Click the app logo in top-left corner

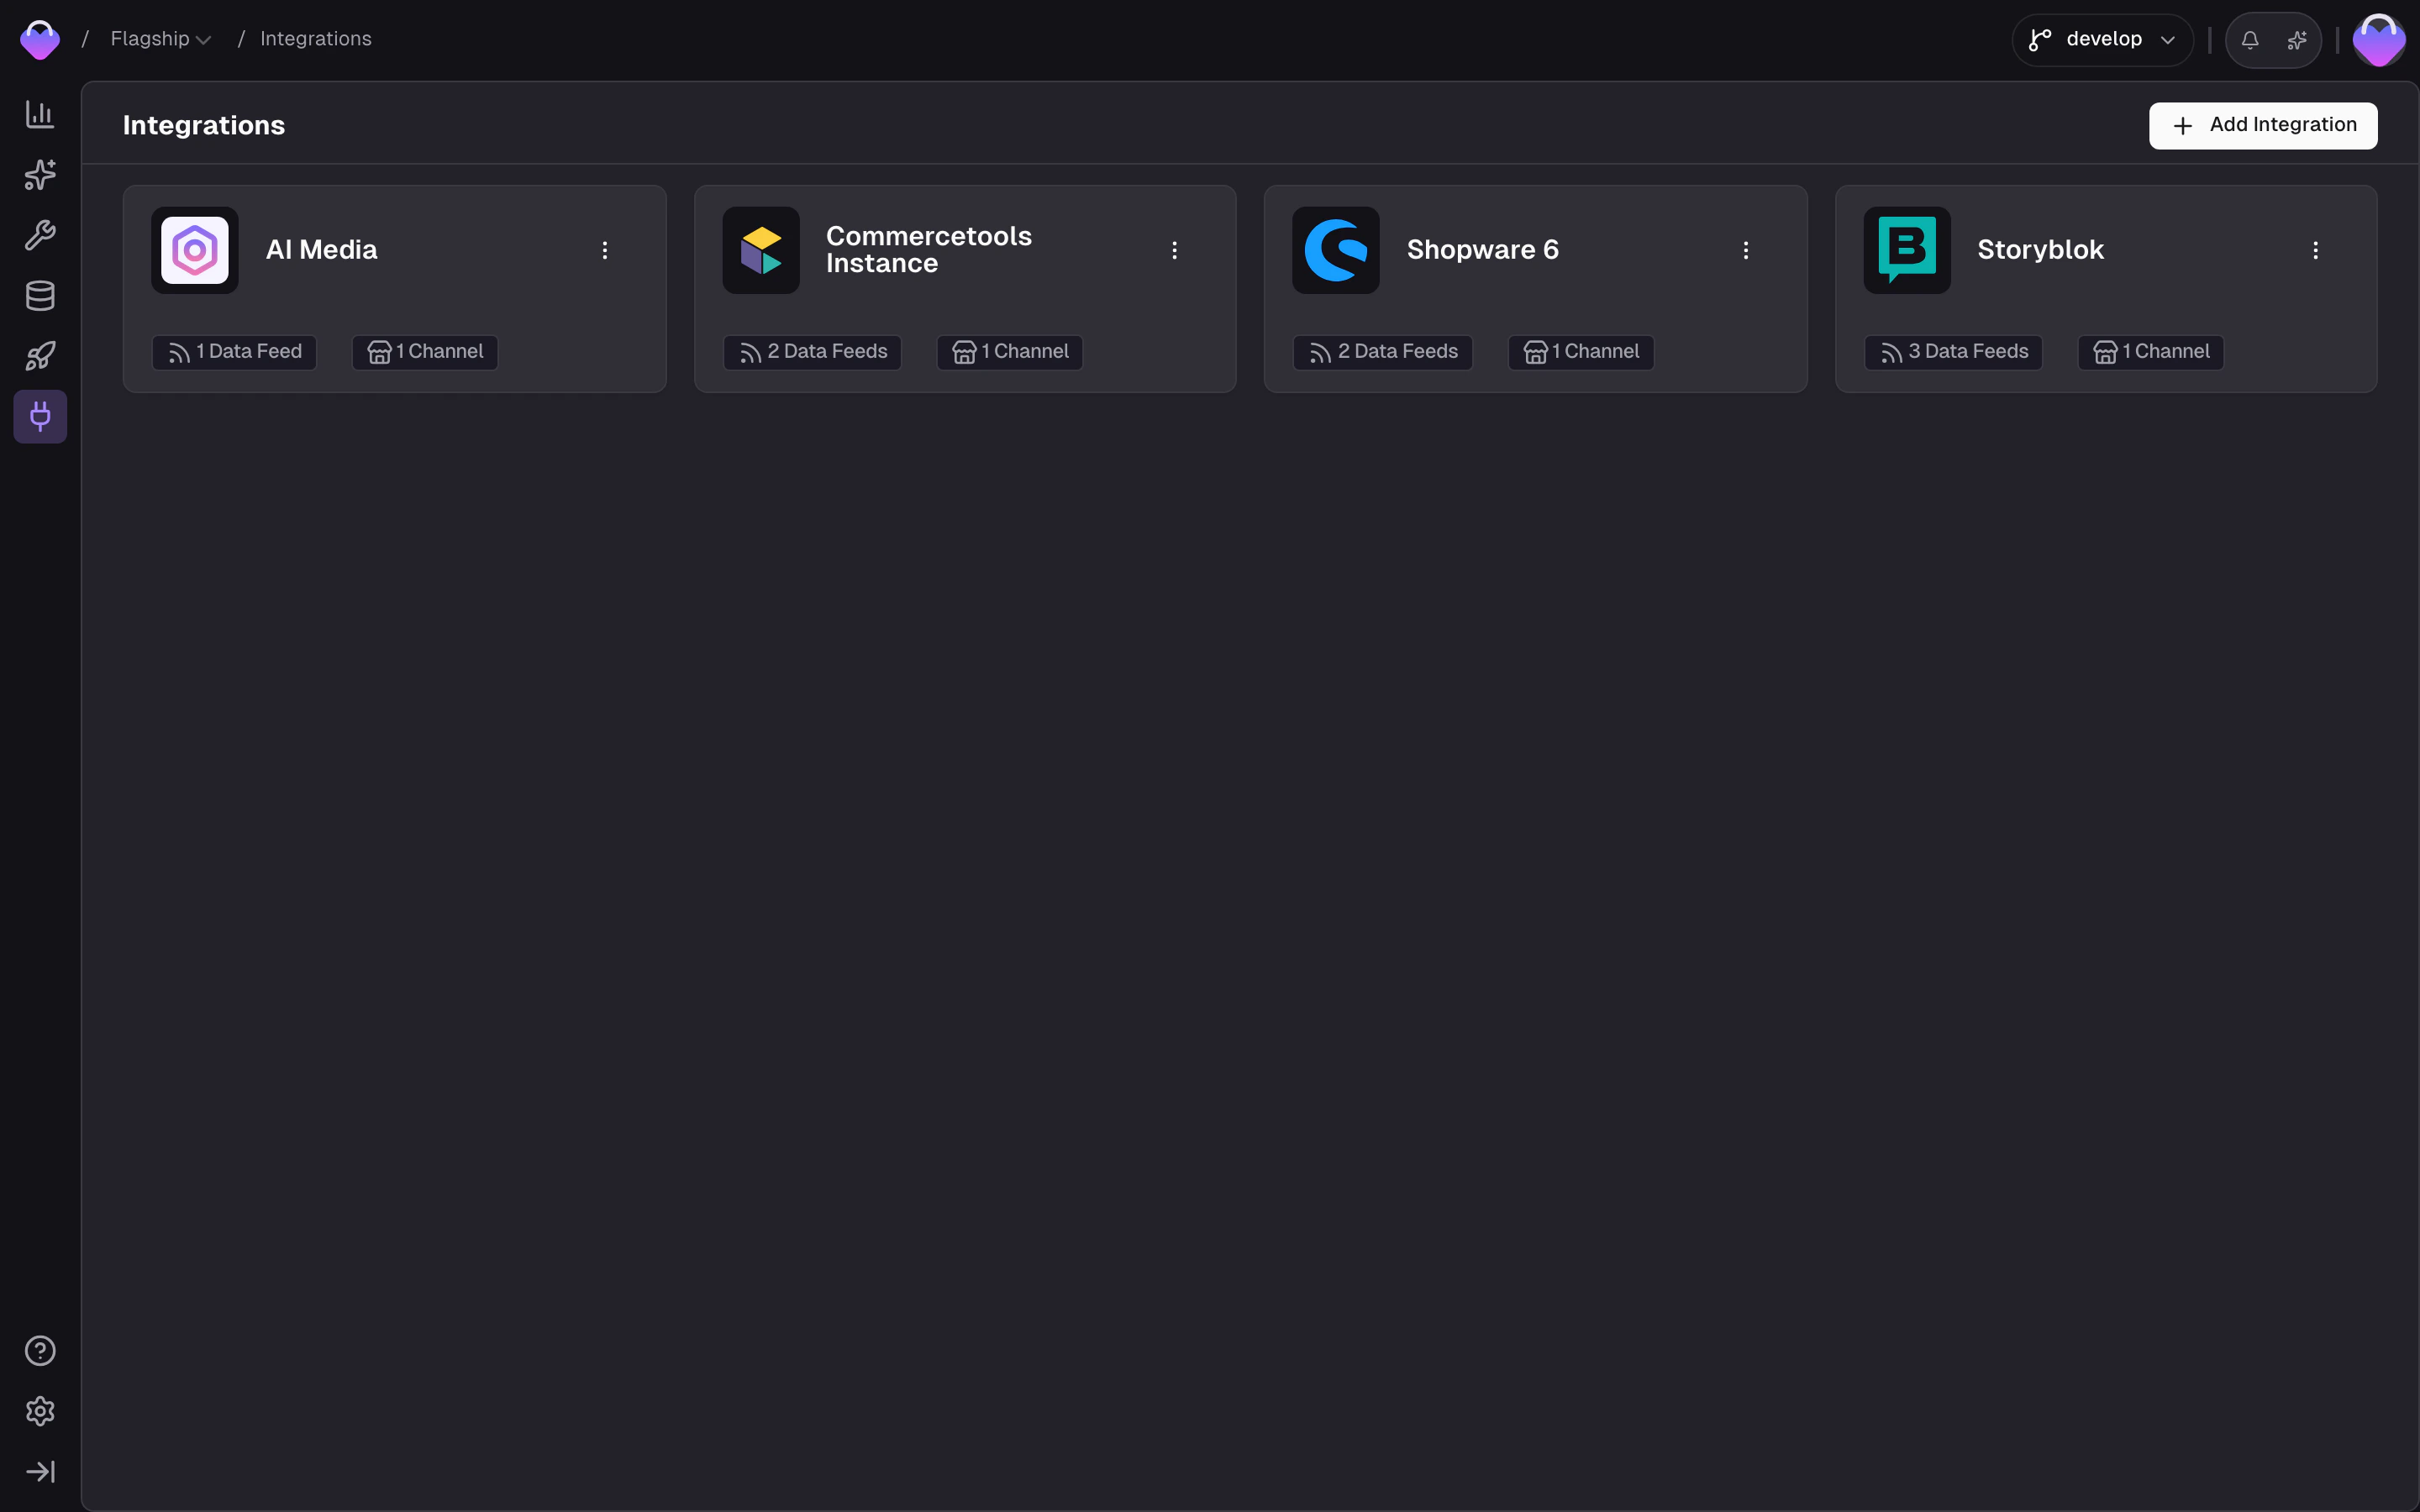pyautogui.click(x=40, y=40)
